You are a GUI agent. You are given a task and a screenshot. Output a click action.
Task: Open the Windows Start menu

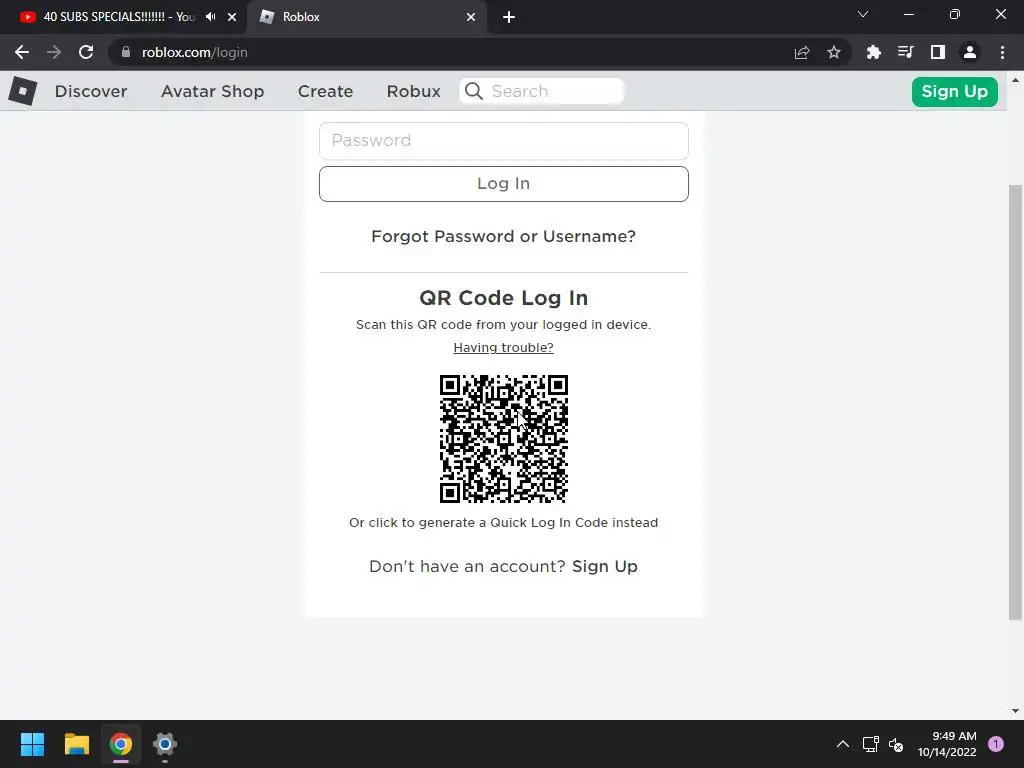(32, 744)
